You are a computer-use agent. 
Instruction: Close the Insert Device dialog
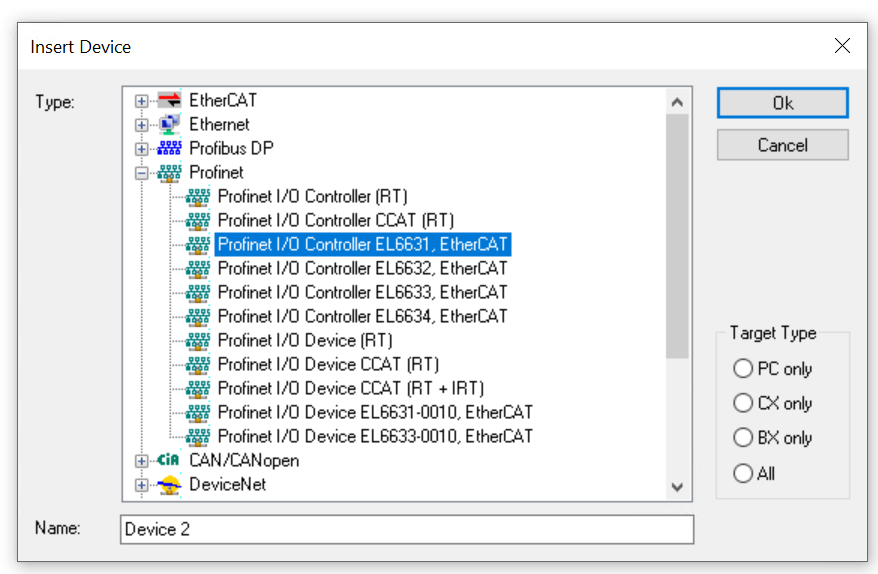point(842,45)
